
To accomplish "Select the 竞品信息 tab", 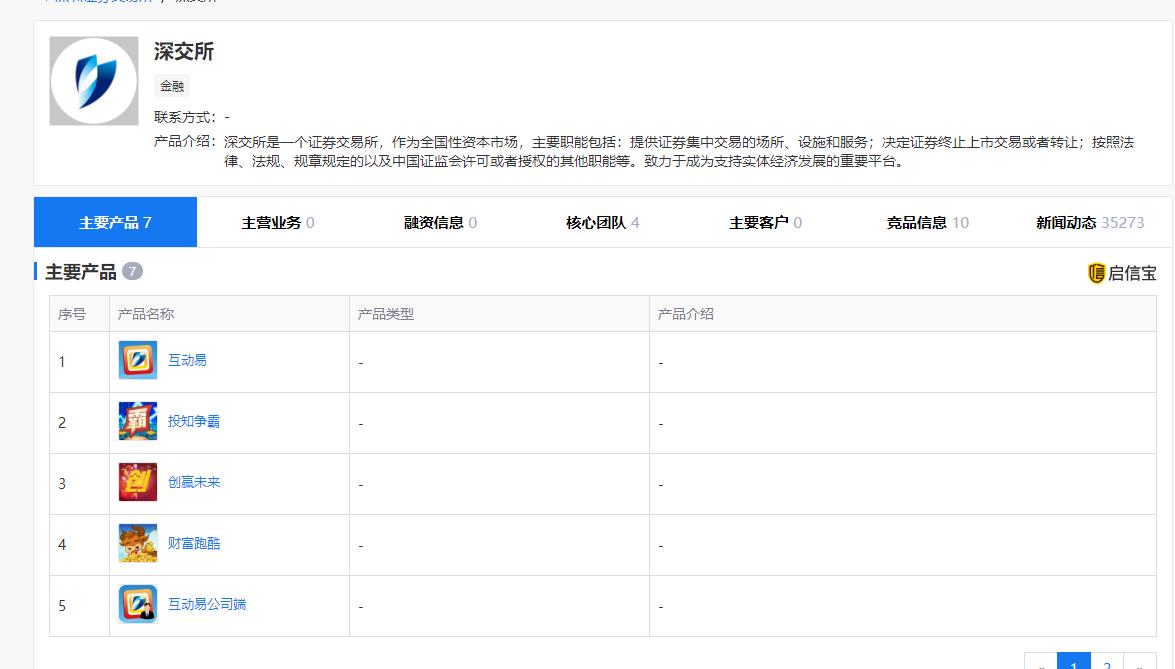I will 928,223.
